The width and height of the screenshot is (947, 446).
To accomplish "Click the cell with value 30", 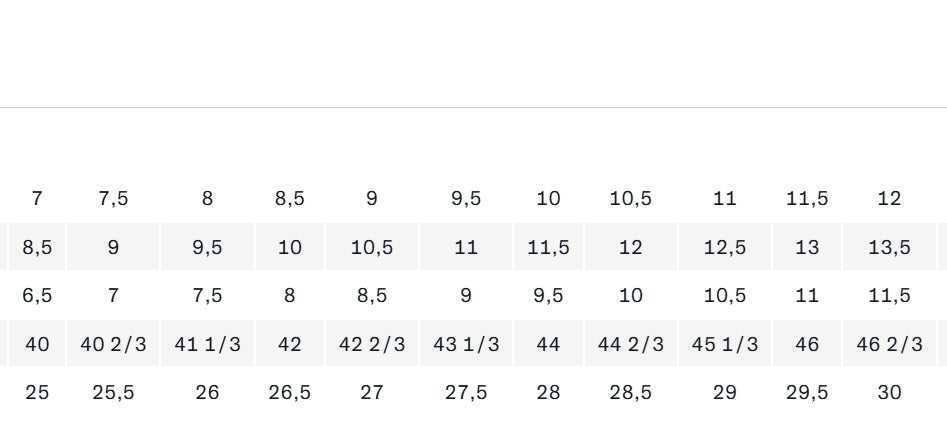I will 889,393.
